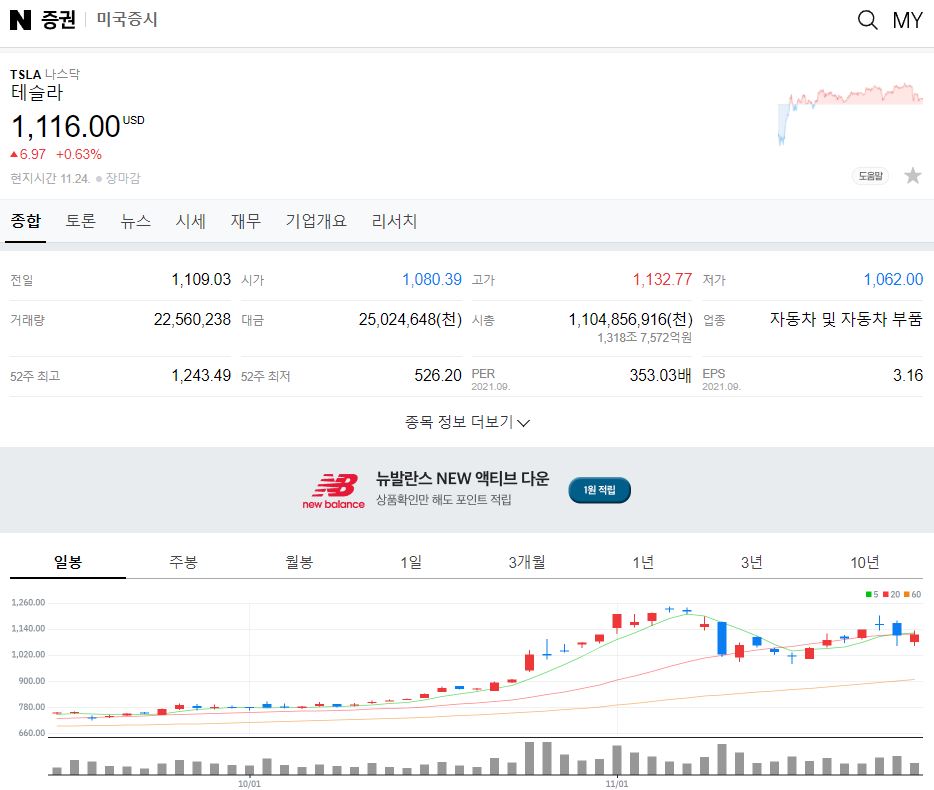
Task: Click the +0.63% change percentage
Action: [x=79, y=154]
